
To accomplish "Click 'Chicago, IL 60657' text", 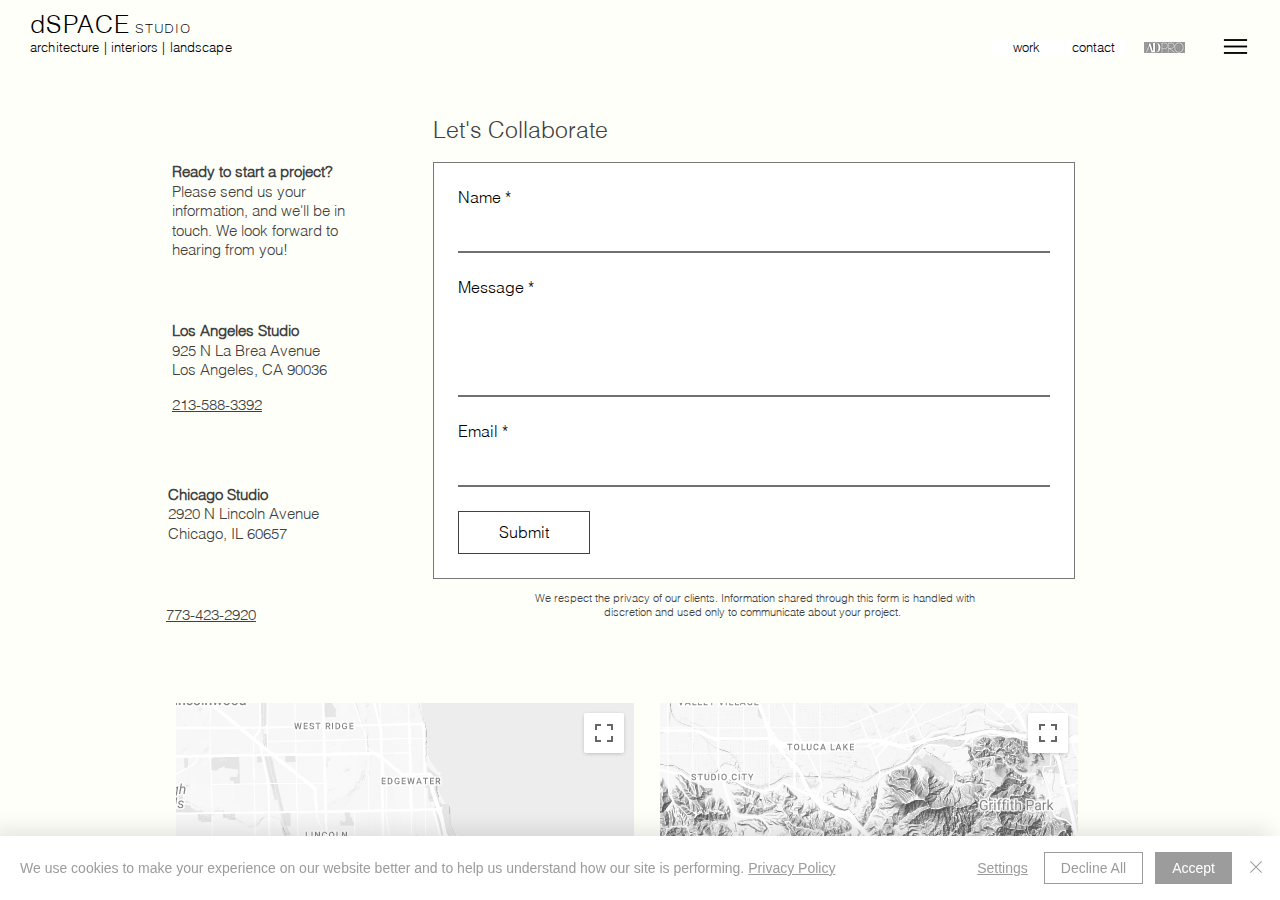I will [x=228, y=534].
